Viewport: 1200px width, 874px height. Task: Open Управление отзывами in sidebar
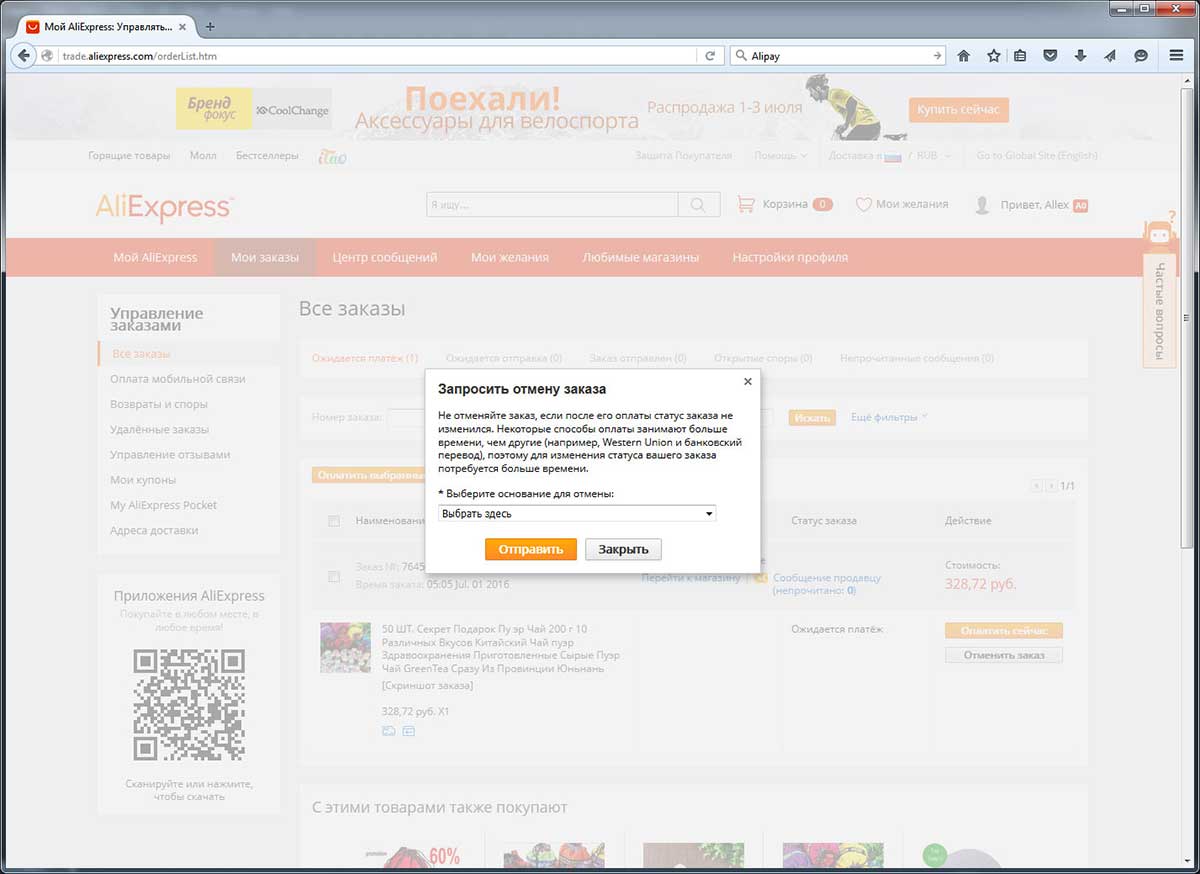coord(170,454)
